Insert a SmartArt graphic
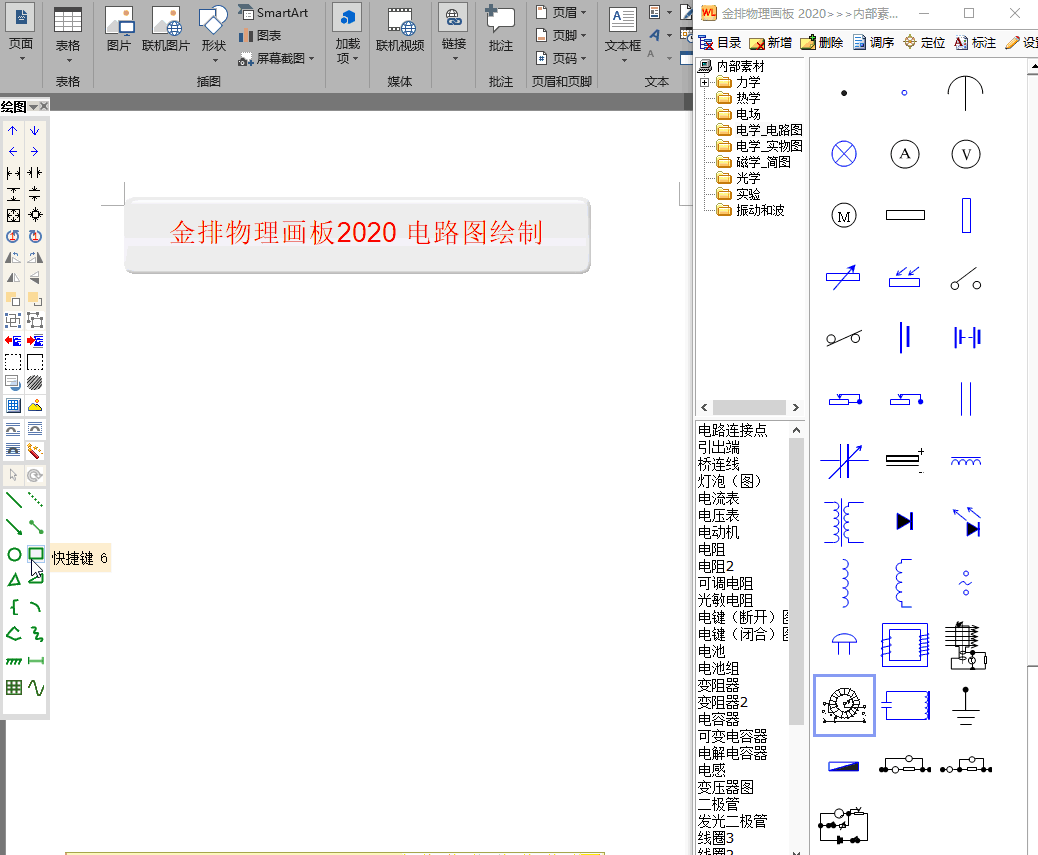Viewport: 1038px width, 855px height. tap(273, 13)
